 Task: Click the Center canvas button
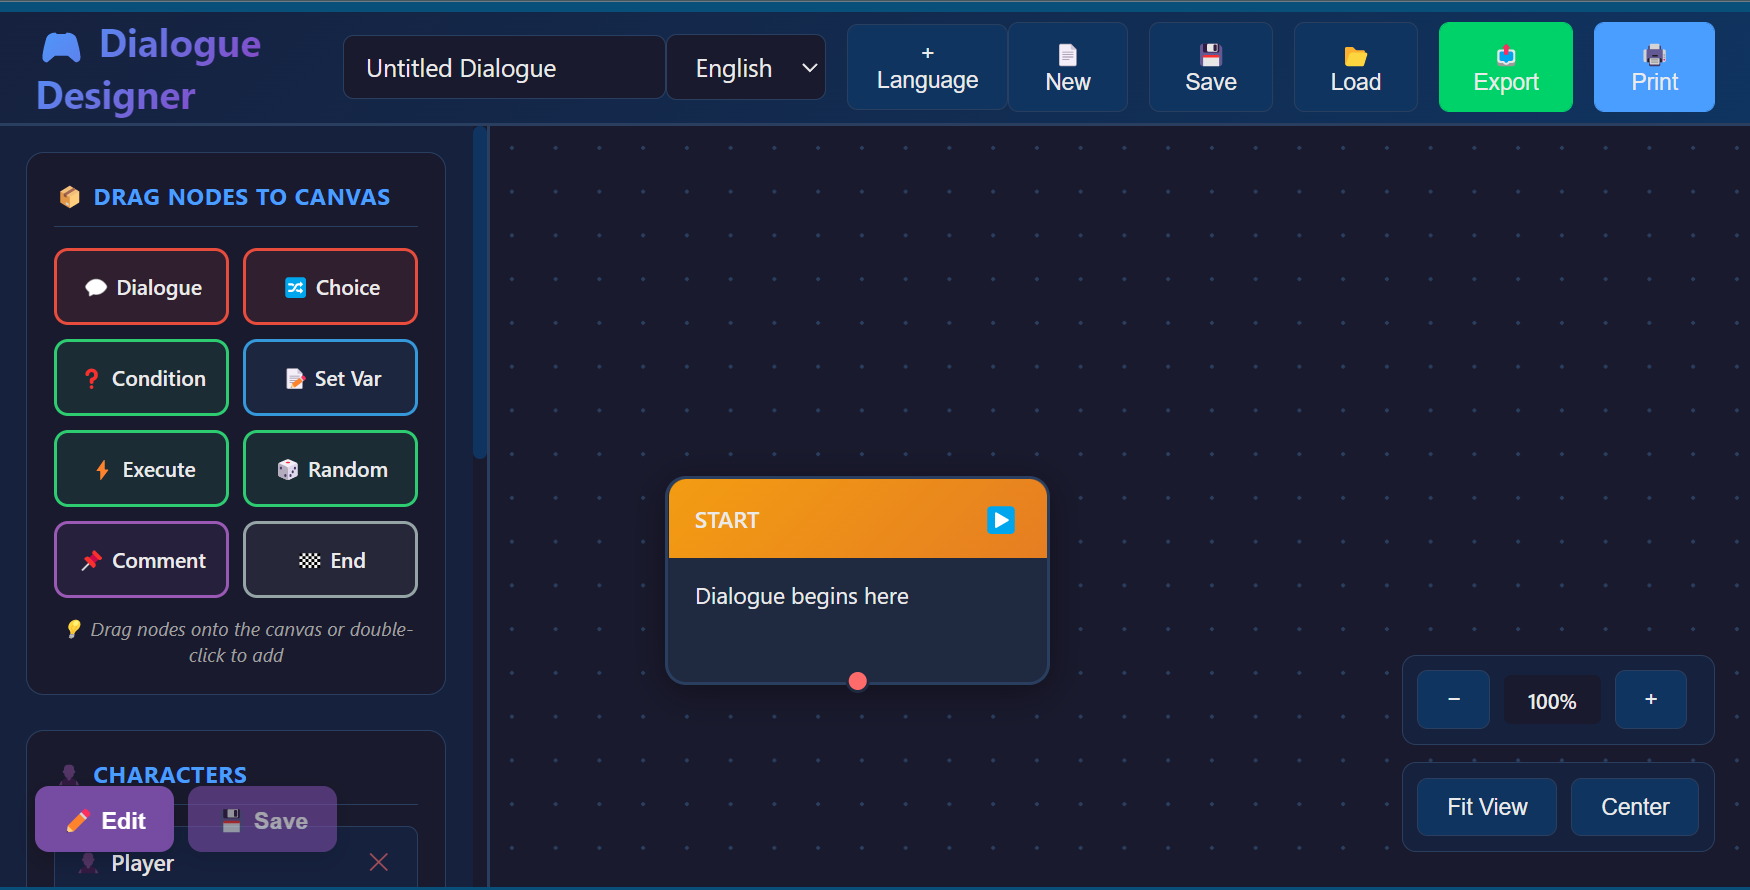tap(1635, 807)
